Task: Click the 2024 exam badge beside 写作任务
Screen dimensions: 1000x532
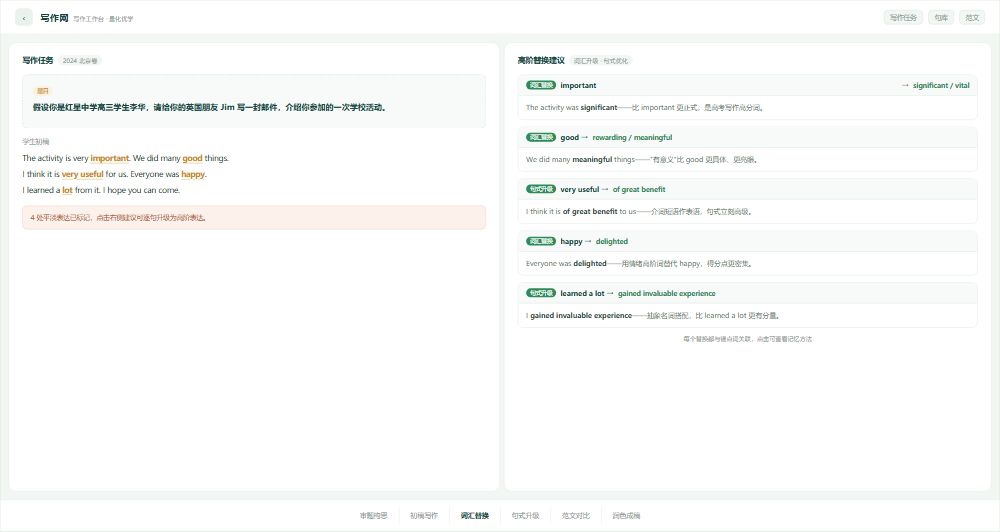Action: (x=80, y=61)
